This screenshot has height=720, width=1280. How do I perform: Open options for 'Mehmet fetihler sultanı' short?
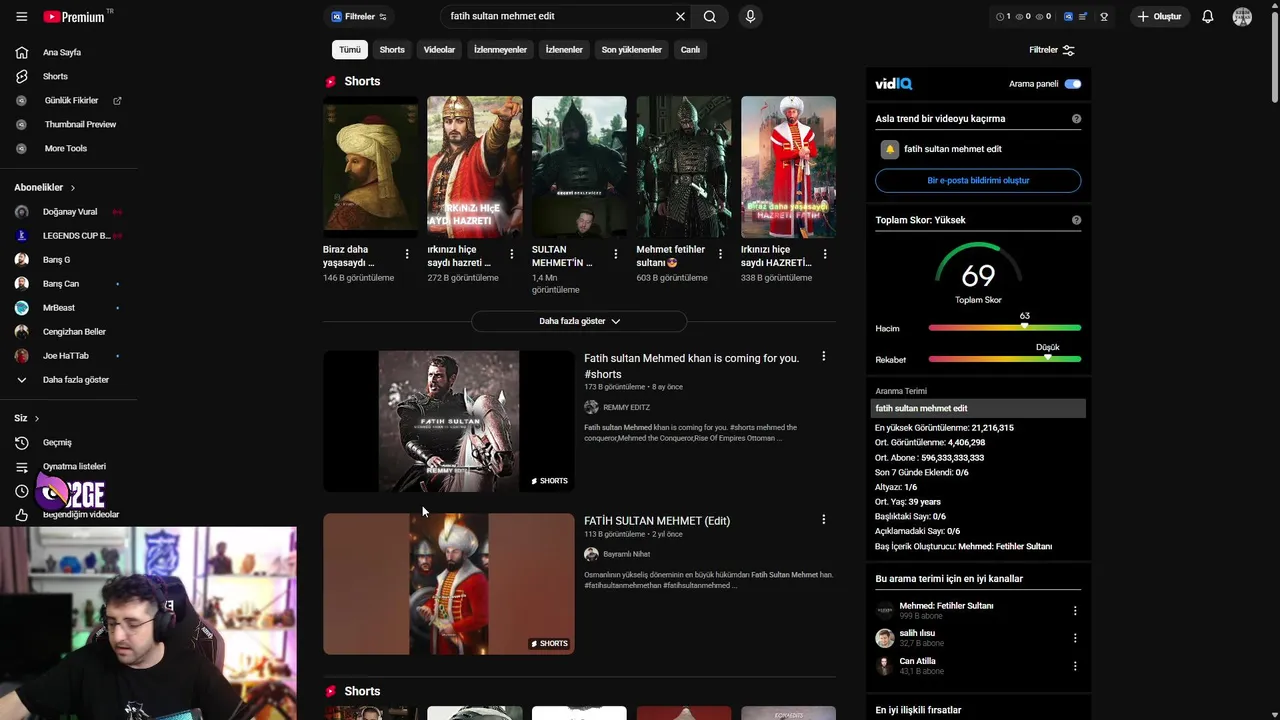(720, 254)
